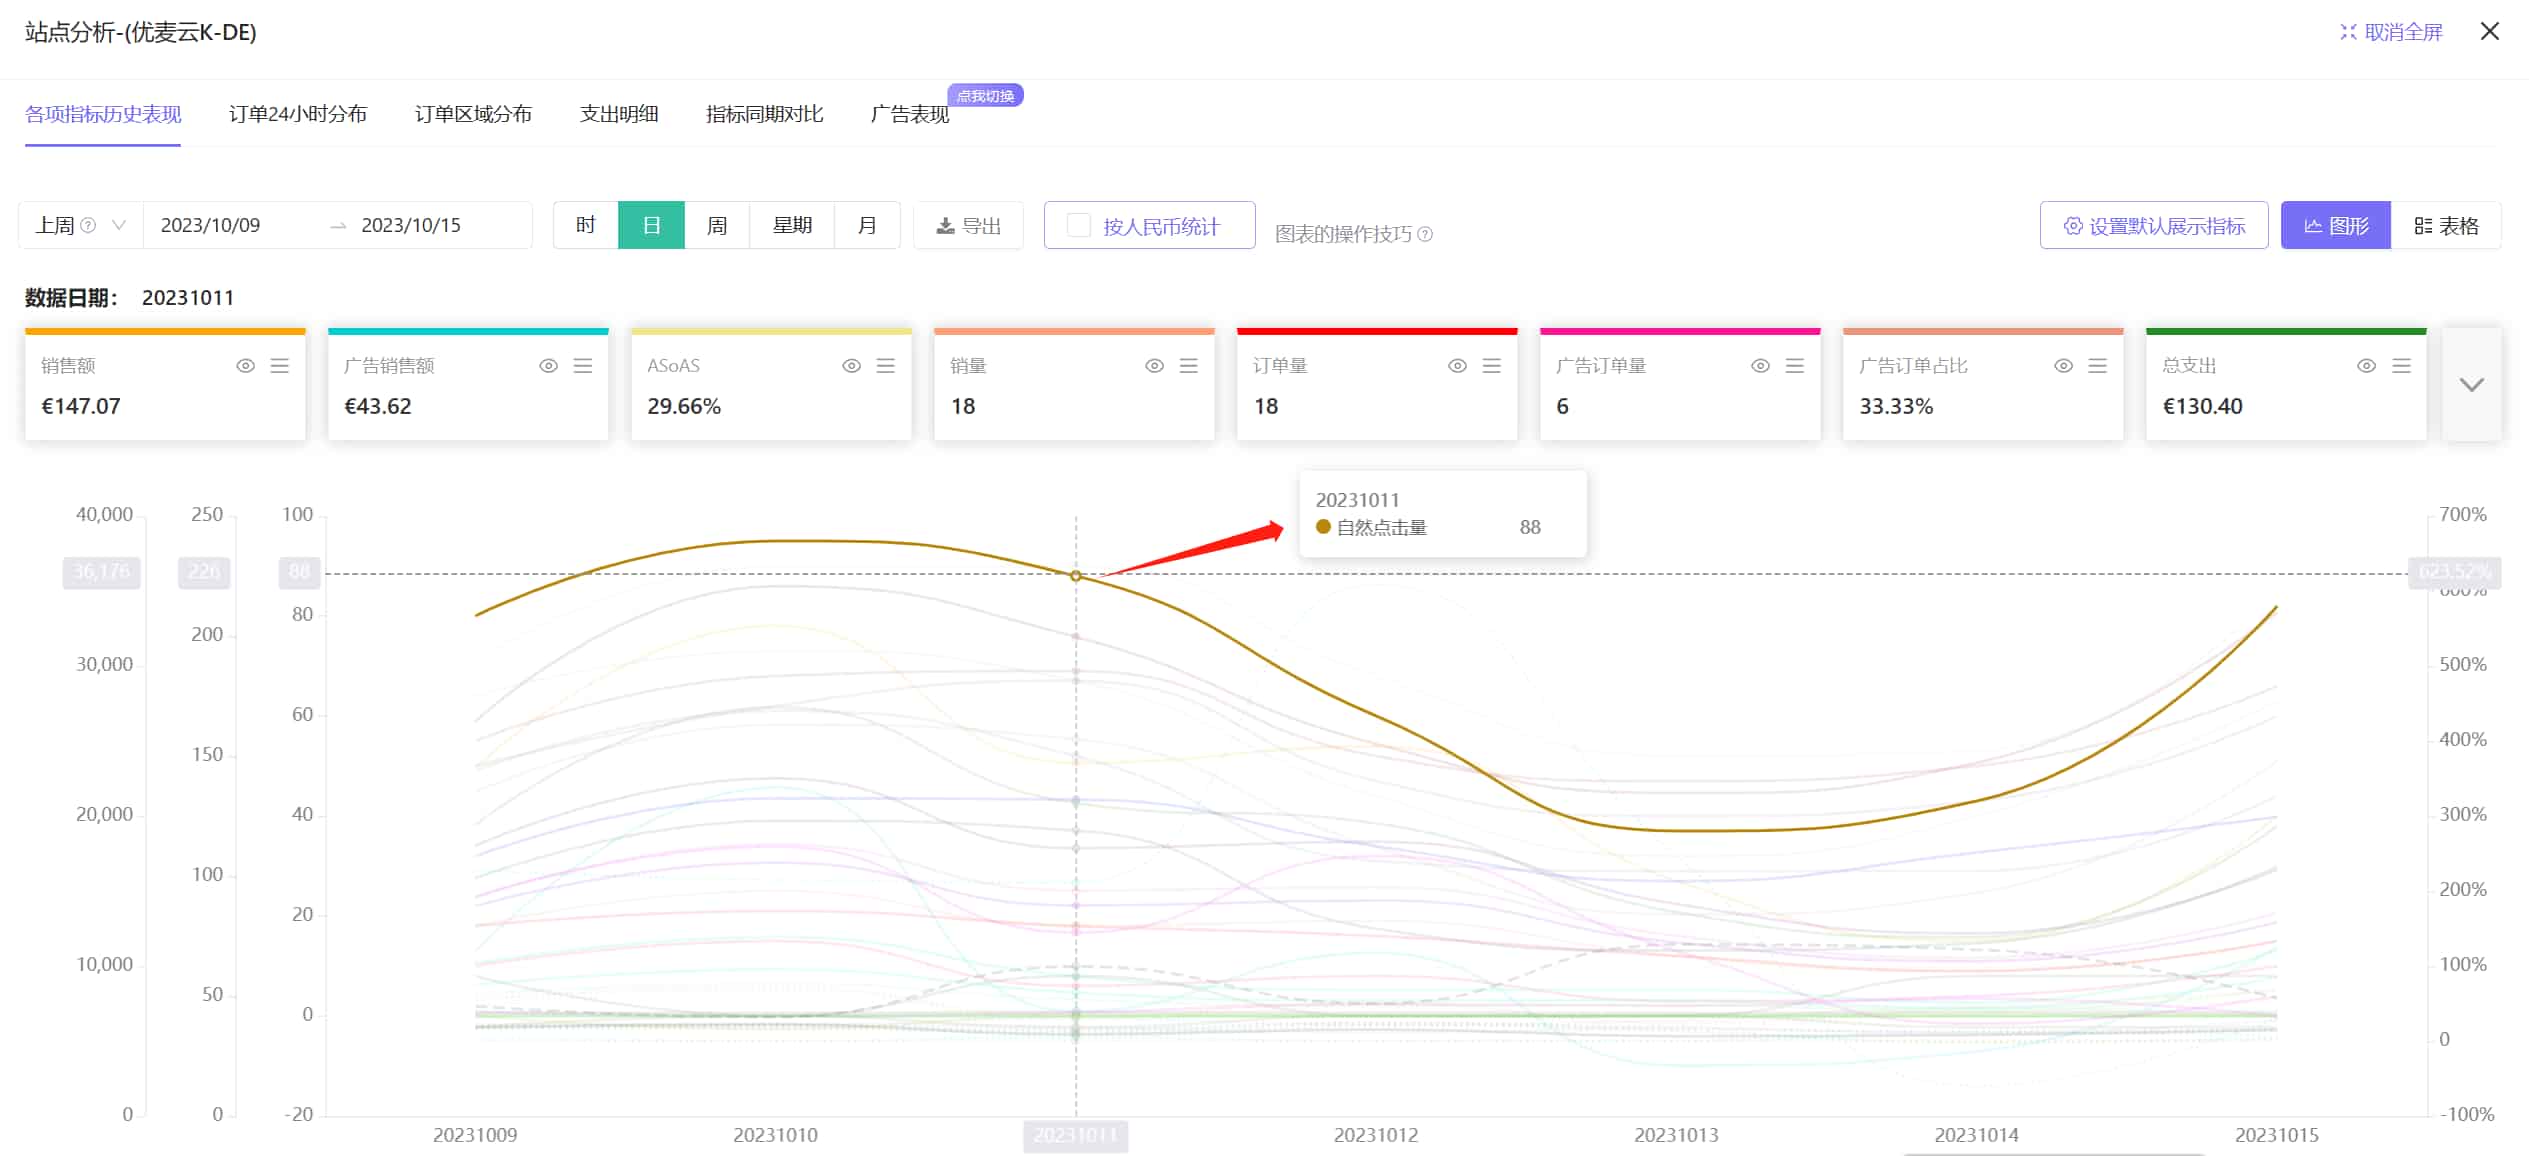Click start date field 2023/10/09
Viewport: 2529px width, 1156px height.
(x=210, y=225)
